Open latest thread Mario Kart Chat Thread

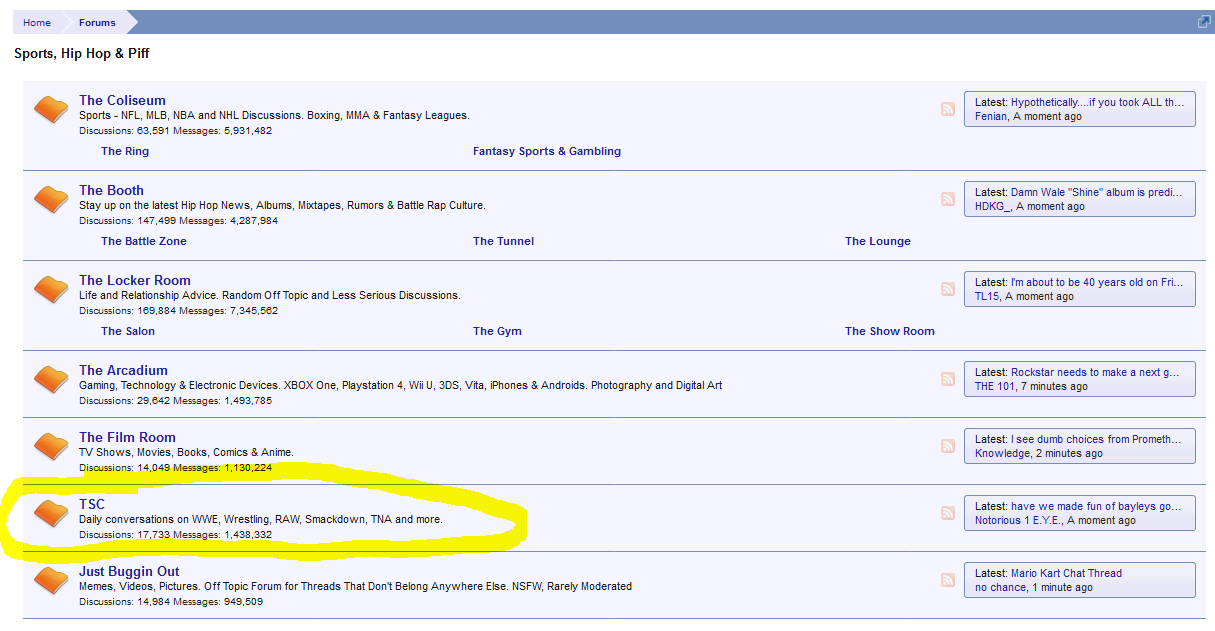pos(1066,573)
